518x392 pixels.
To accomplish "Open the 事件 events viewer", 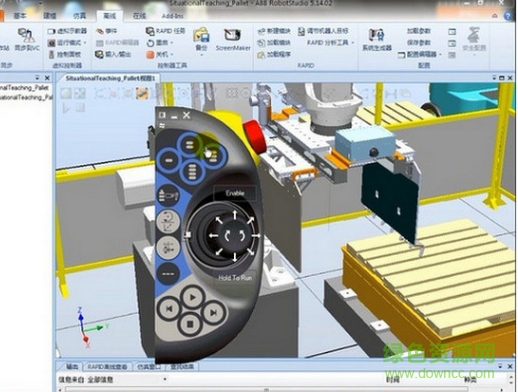I will coord(107,31).
